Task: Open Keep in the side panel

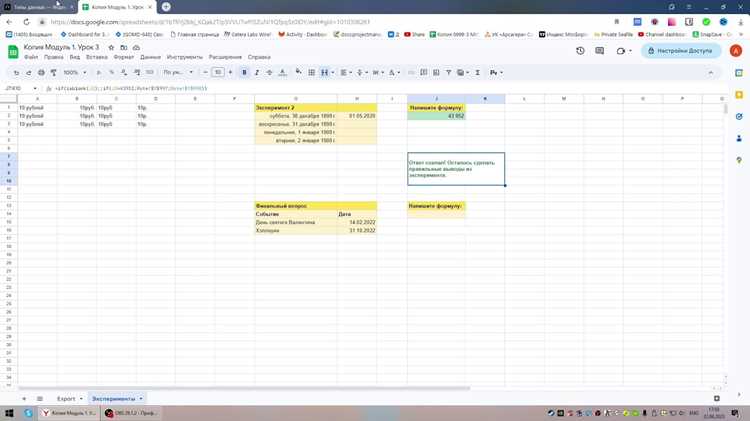Action: (739, 95)
